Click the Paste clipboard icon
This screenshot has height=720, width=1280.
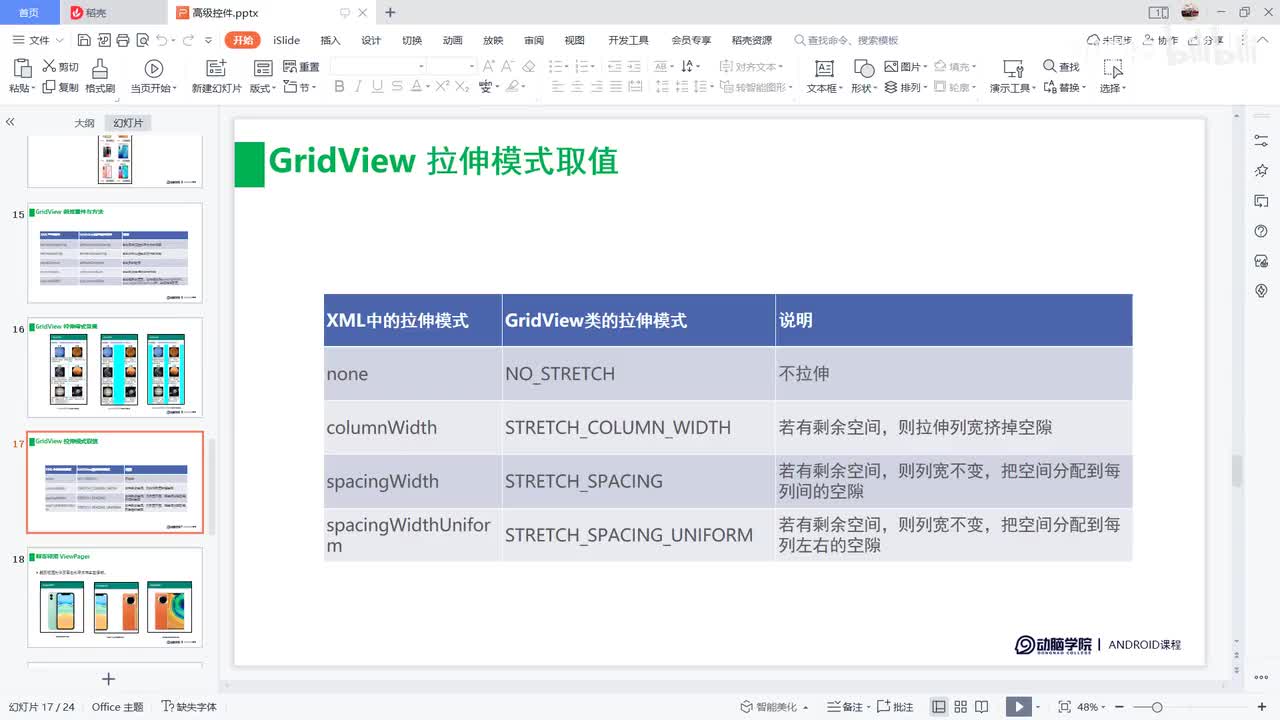(22, 68)
